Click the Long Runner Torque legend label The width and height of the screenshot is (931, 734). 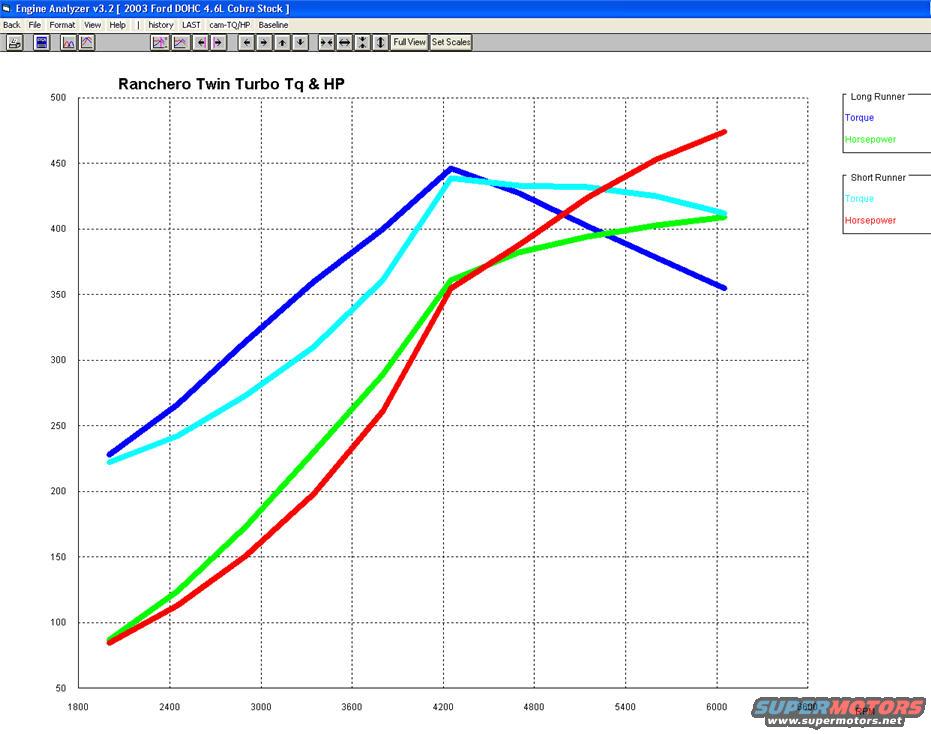click(x=859, y=118)
